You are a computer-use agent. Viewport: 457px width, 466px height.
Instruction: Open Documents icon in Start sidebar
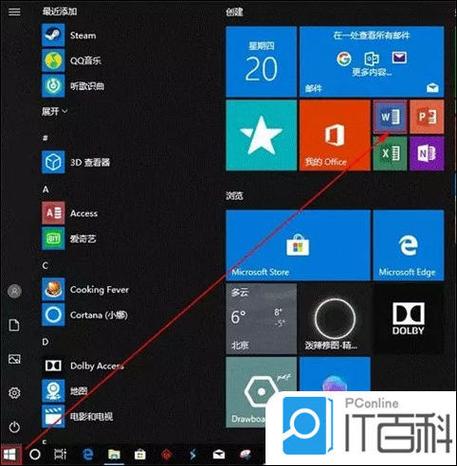(14, 325)
